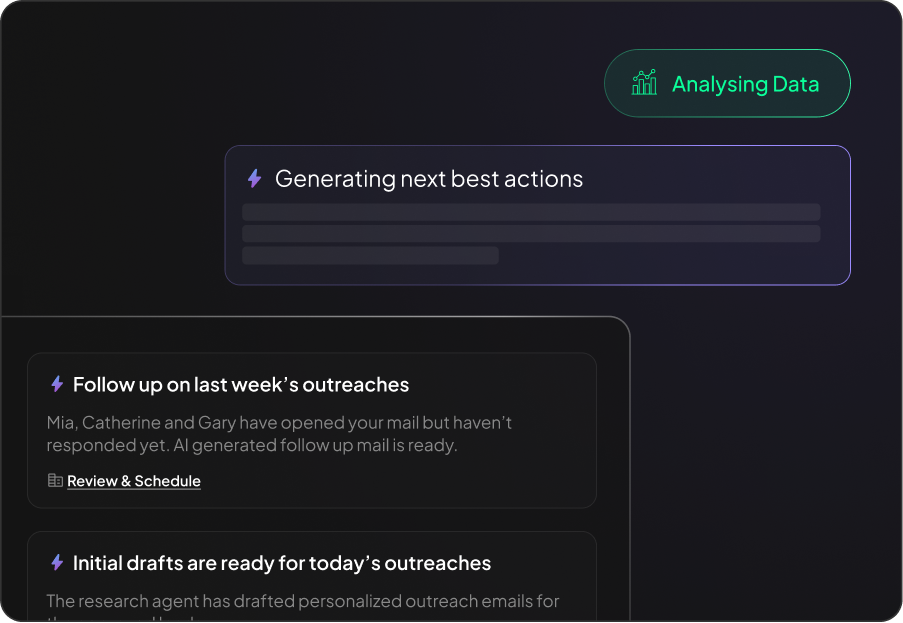Screen dimensions: 903x623
Task: Open Follow up on last week's outreaches
Action: click(x=241, y=385)
